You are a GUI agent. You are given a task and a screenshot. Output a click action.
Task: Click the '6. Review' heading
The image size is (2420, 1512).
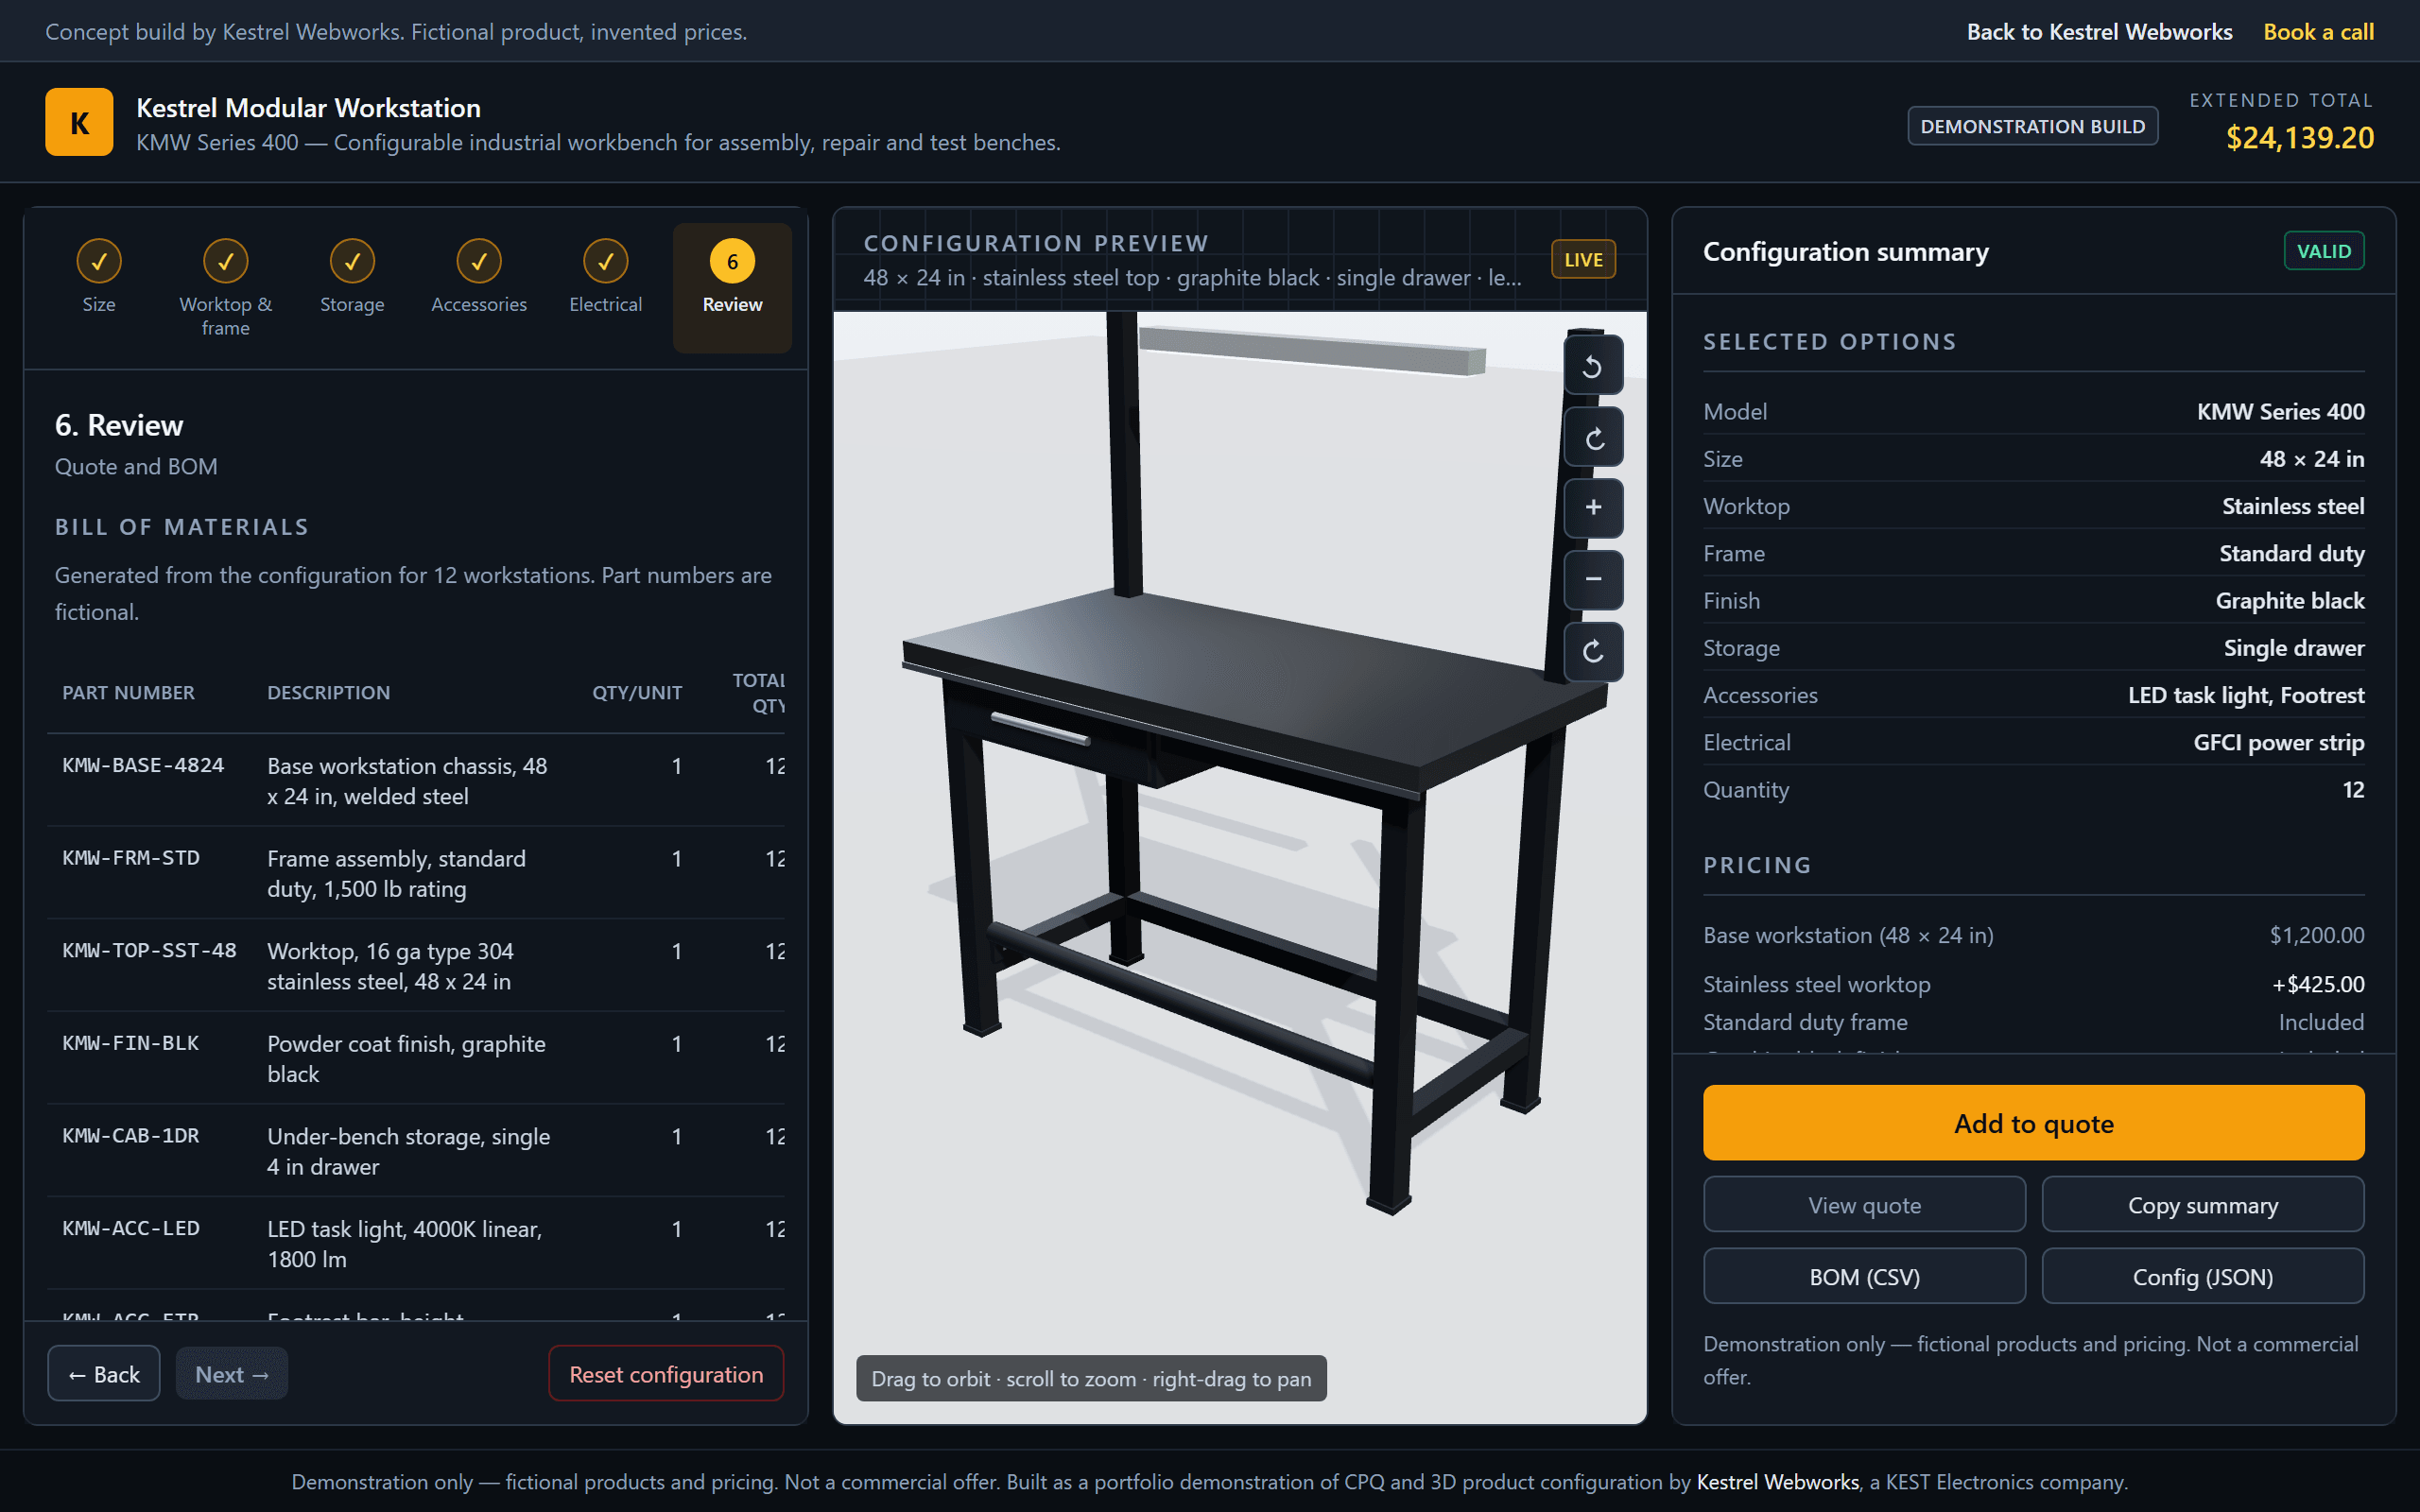click(x=119, y=425)
